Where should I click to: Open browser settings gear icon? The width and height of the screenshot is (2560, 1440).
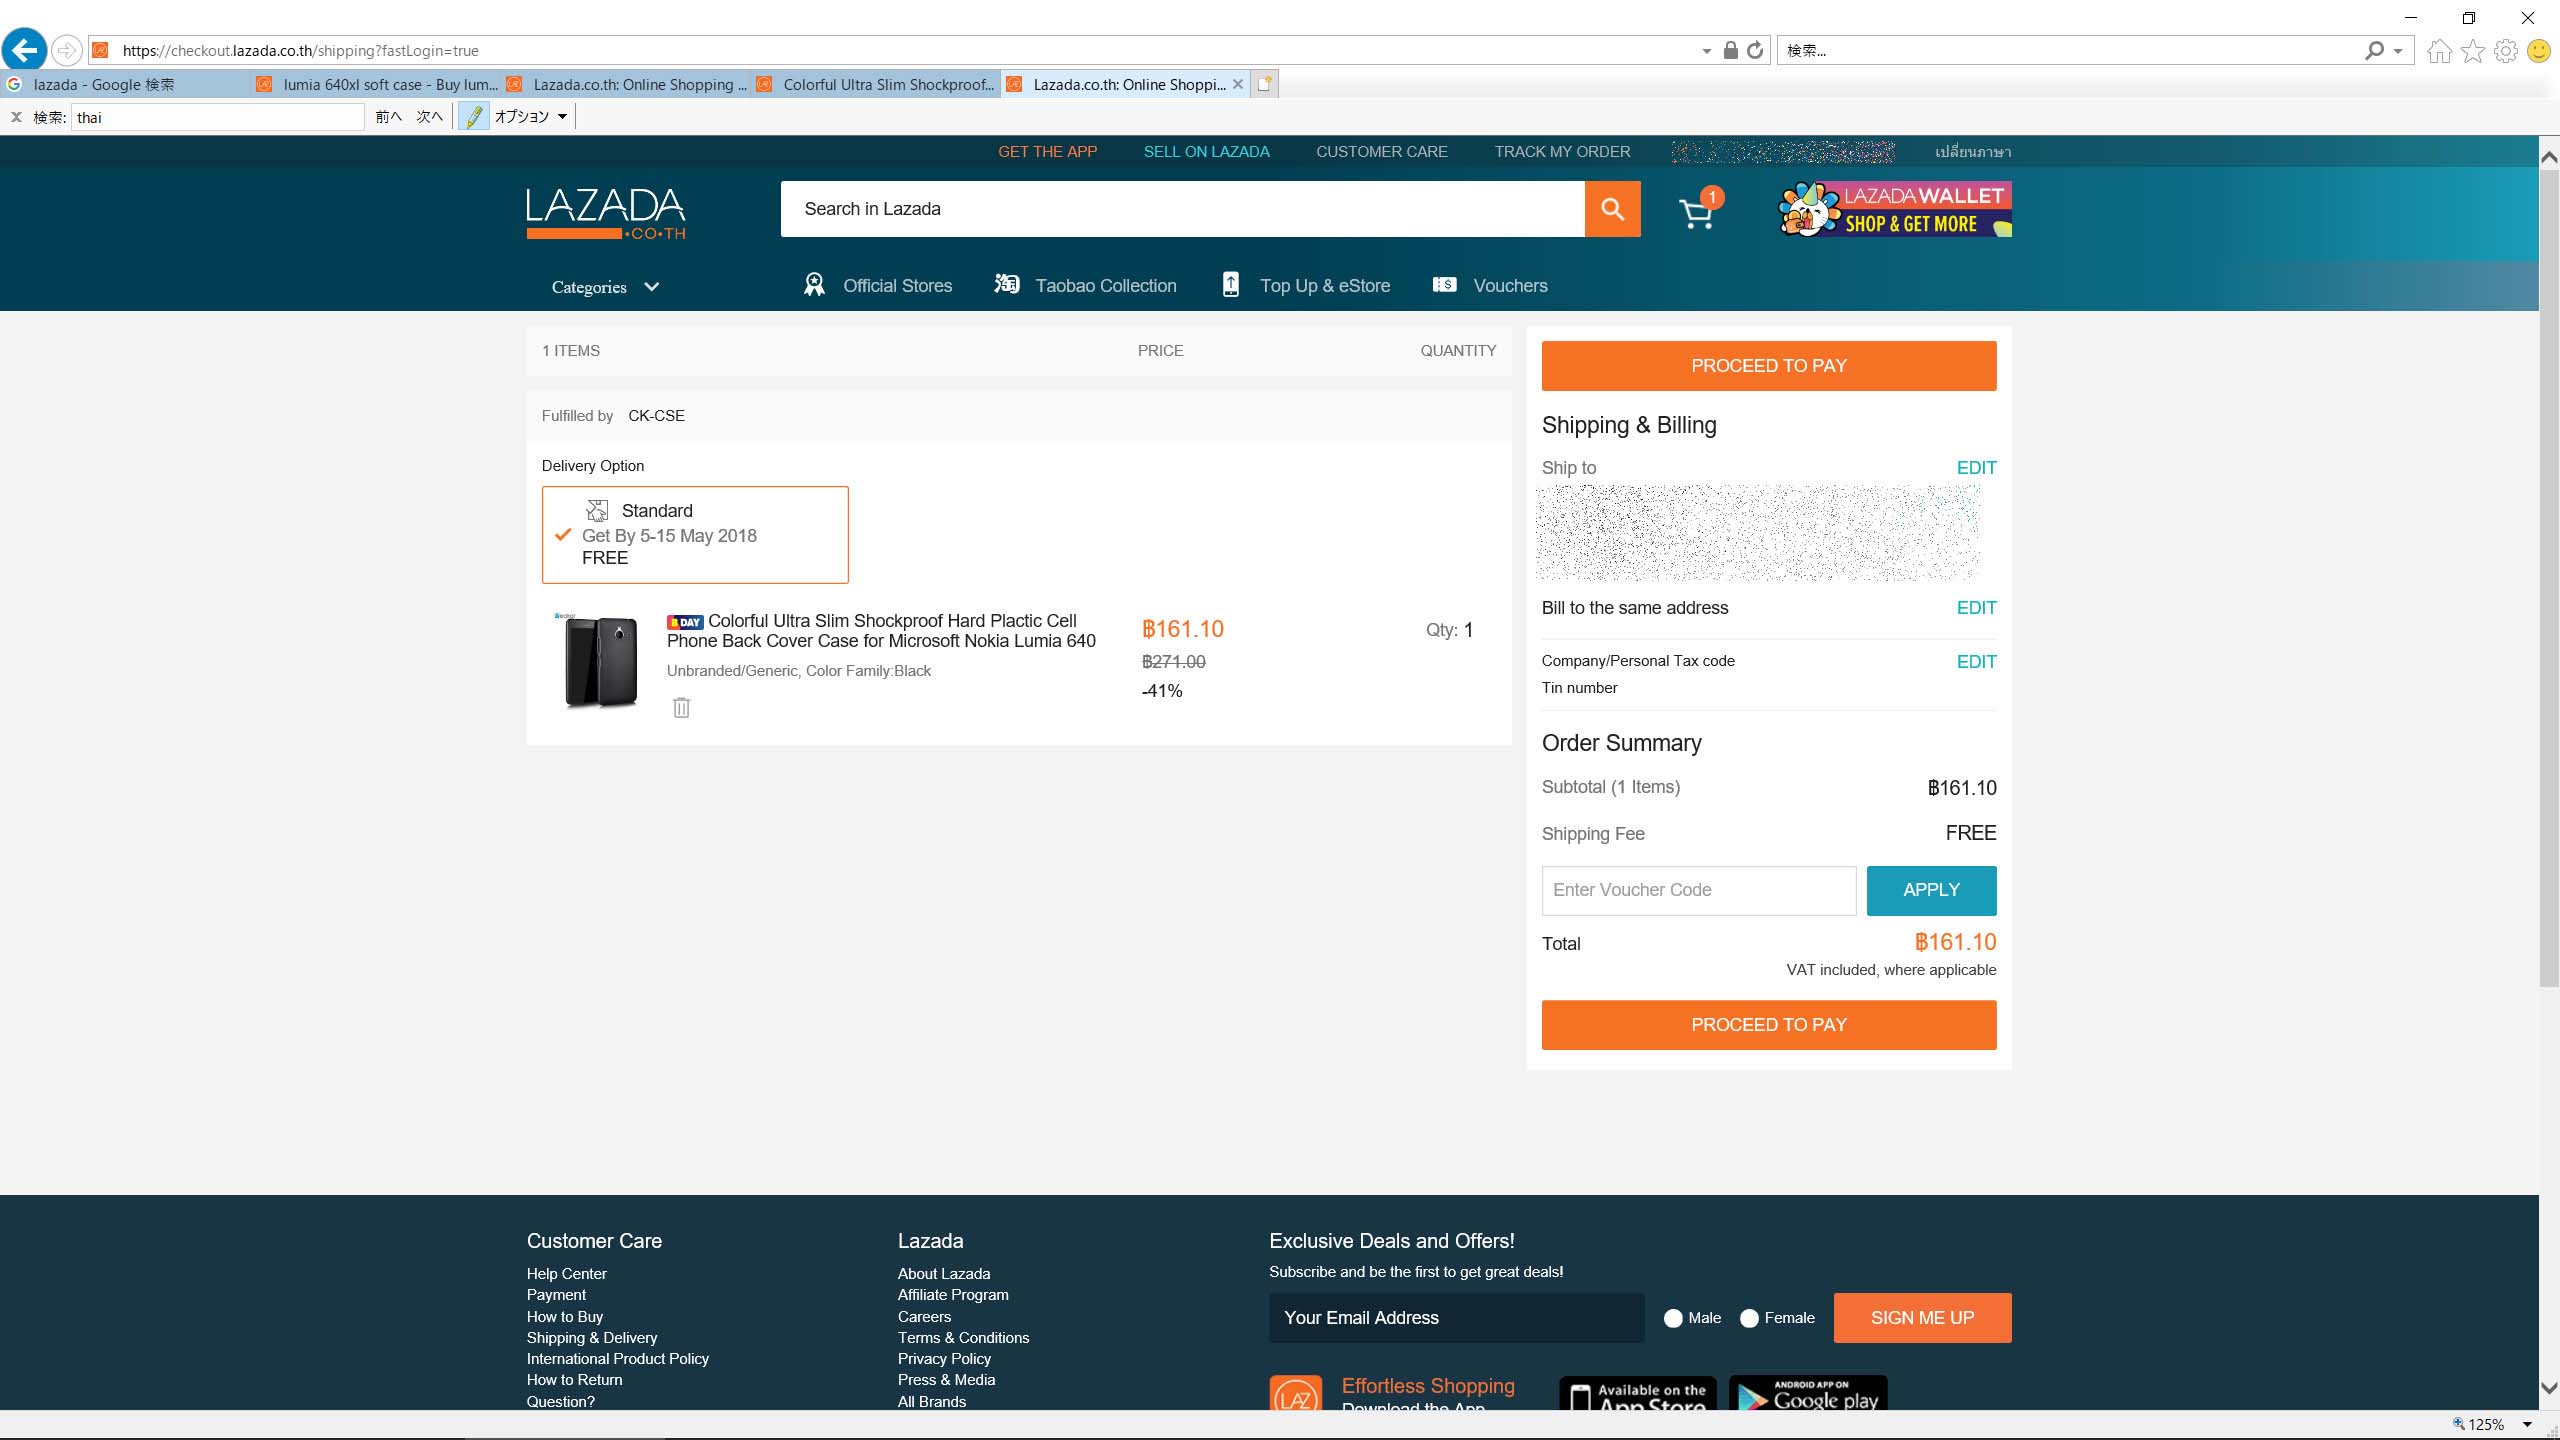coord(2505,51)
